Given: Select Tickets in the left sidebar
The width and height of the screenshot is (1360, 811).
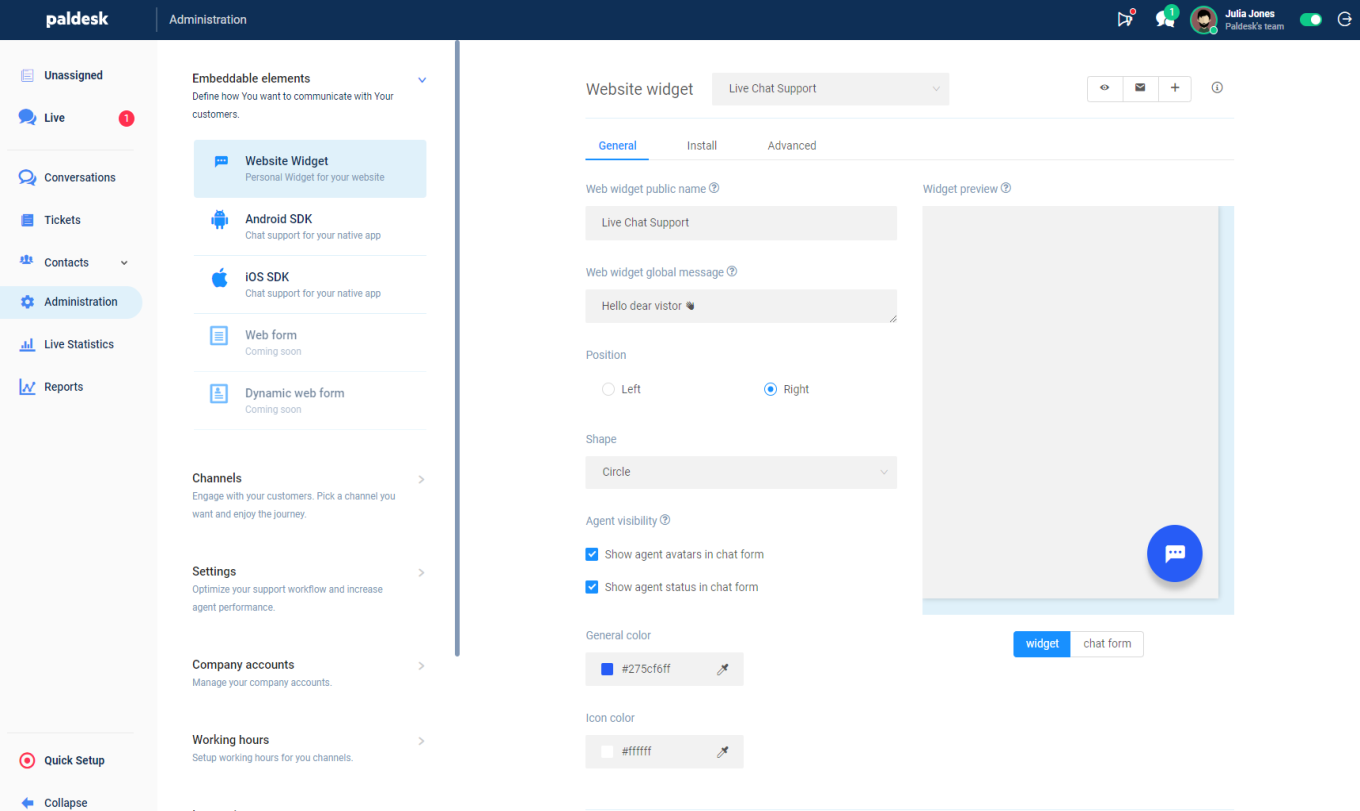Looking at the screenshot, I should point(61,219).
